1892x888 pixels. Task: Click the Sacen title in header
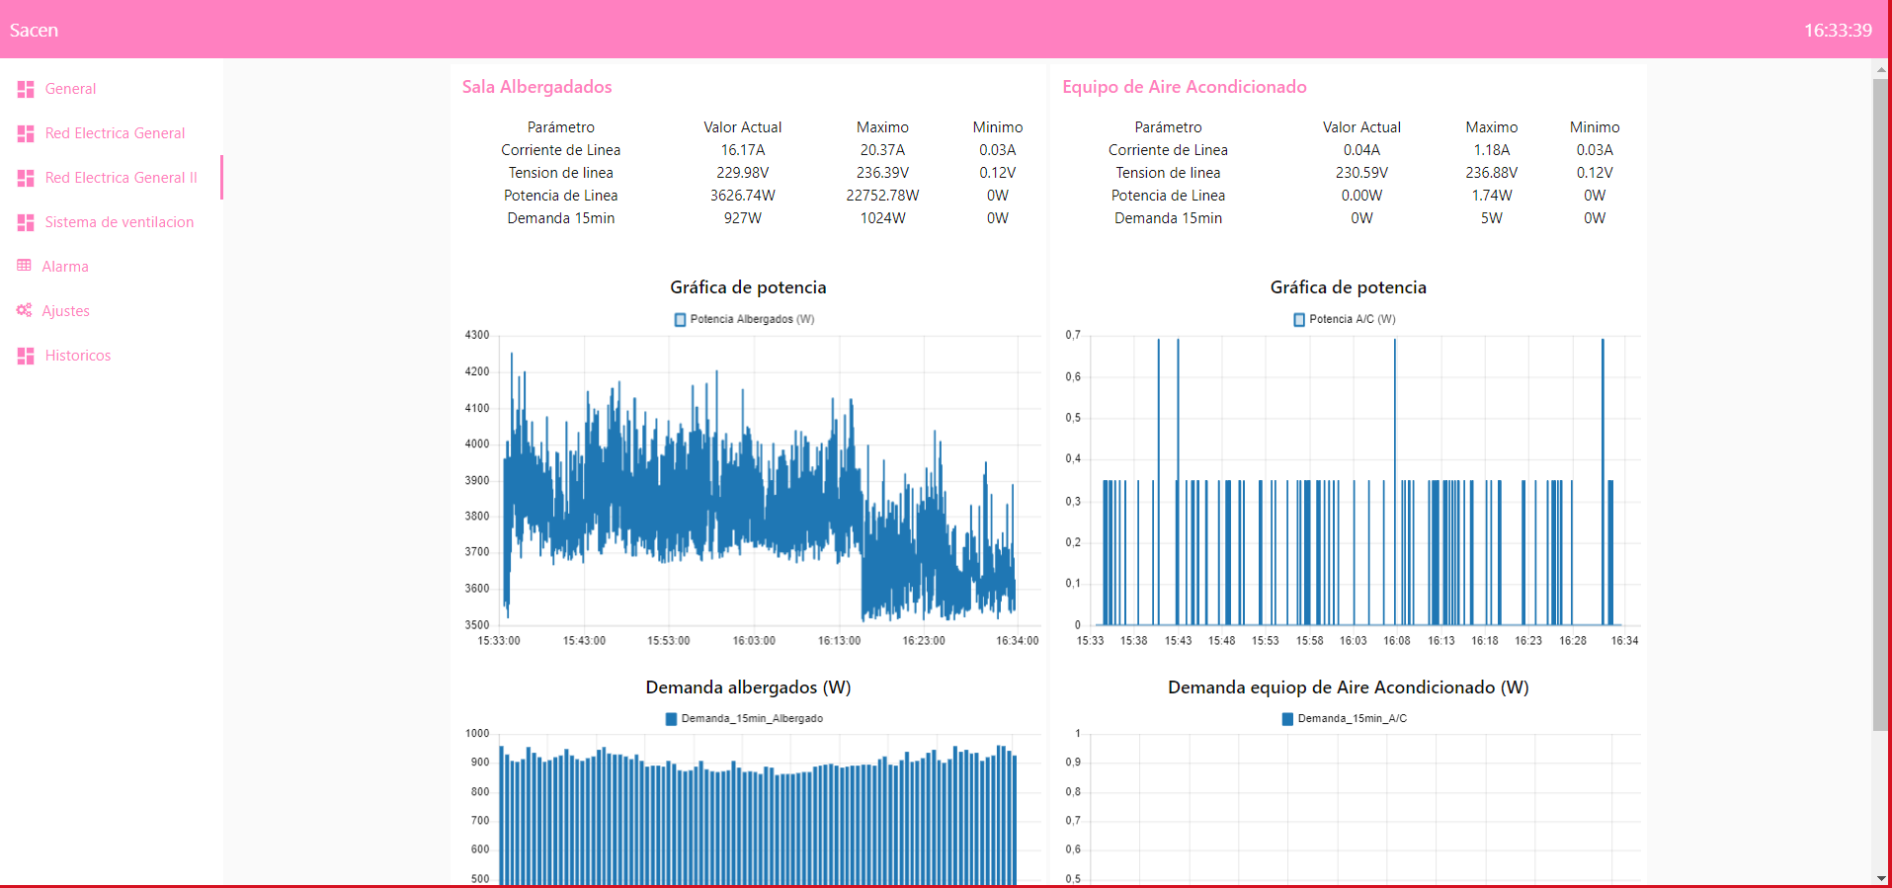coord(34,30)
